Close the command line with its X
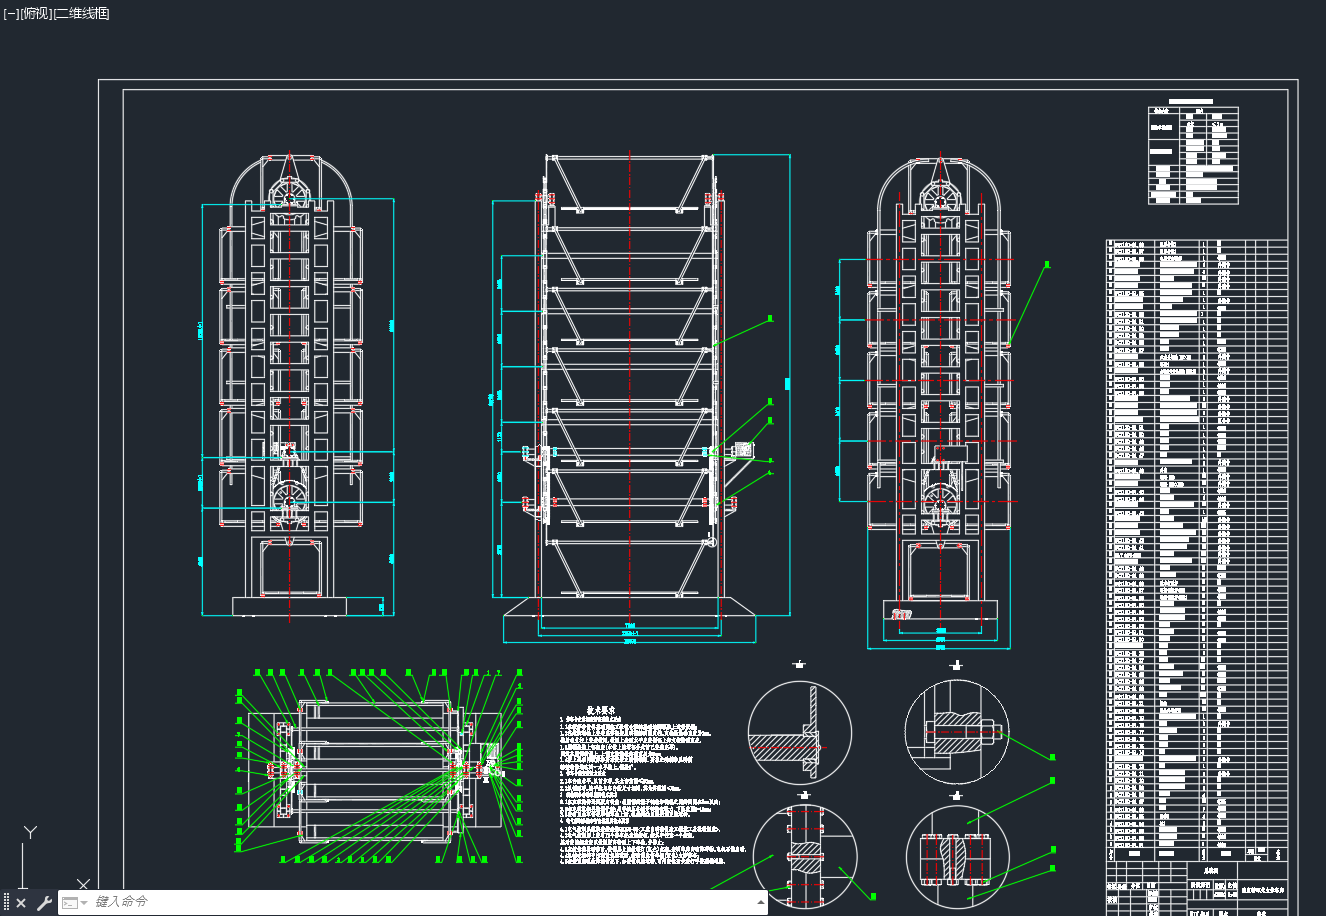This screenshot has height=916, width=1326. click(21, 903)
